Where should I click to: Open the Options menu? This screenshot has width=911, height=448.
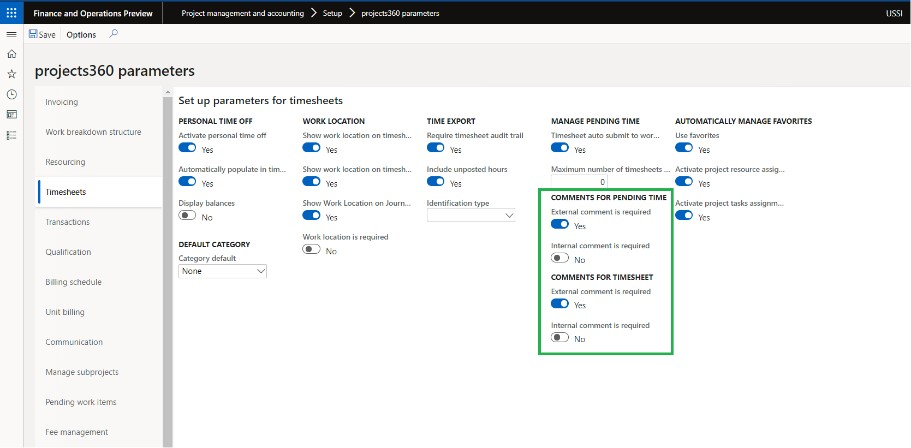pyautogui.click(x=81, y=34)
